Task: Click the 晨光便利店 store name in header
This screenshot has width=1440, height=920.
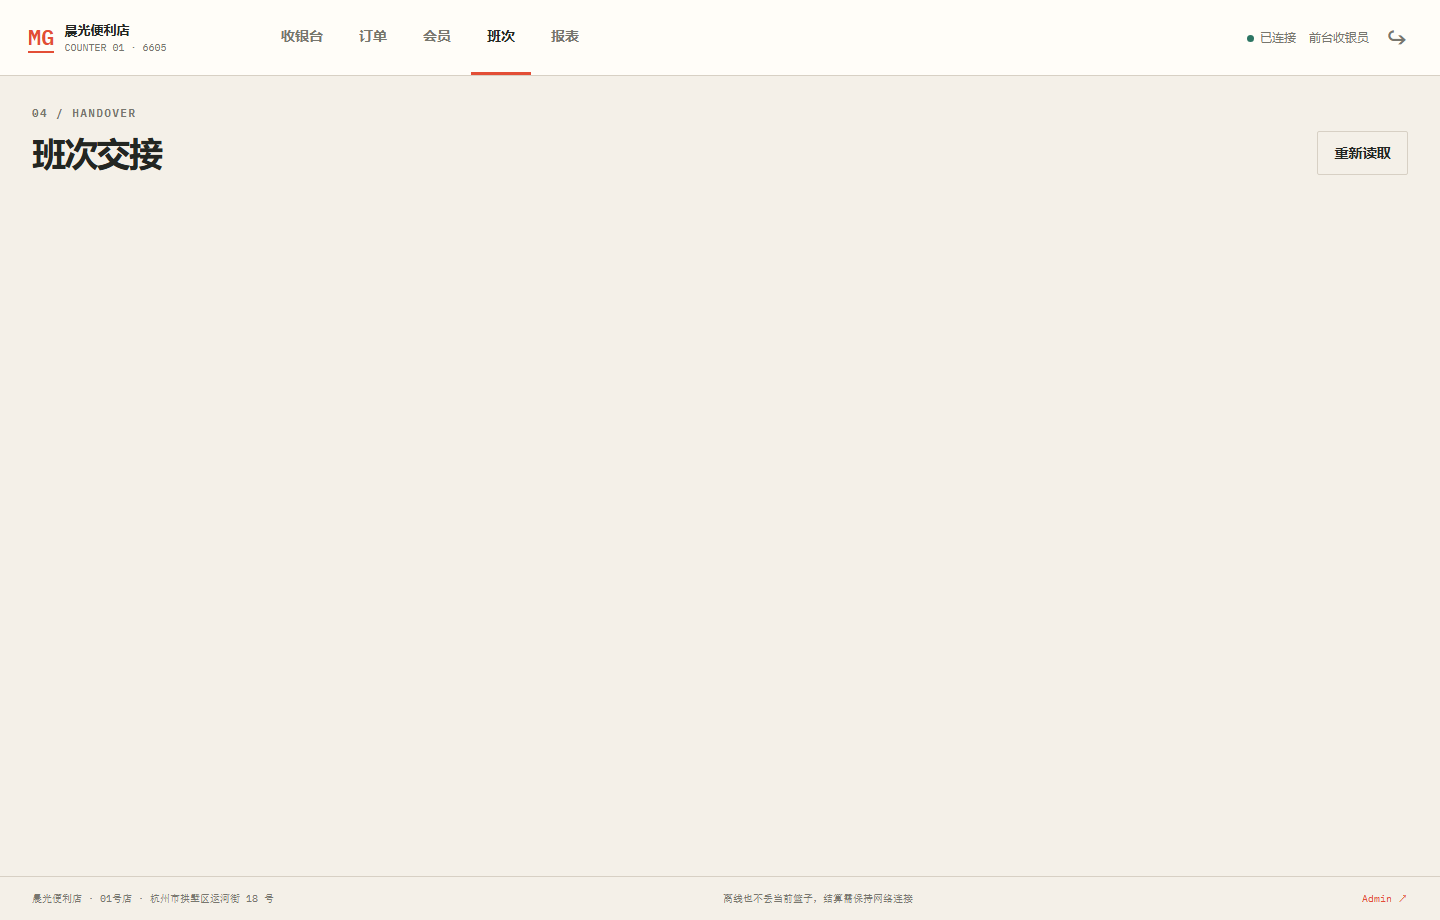Action: pyautogui.click(x=97, y=30)
